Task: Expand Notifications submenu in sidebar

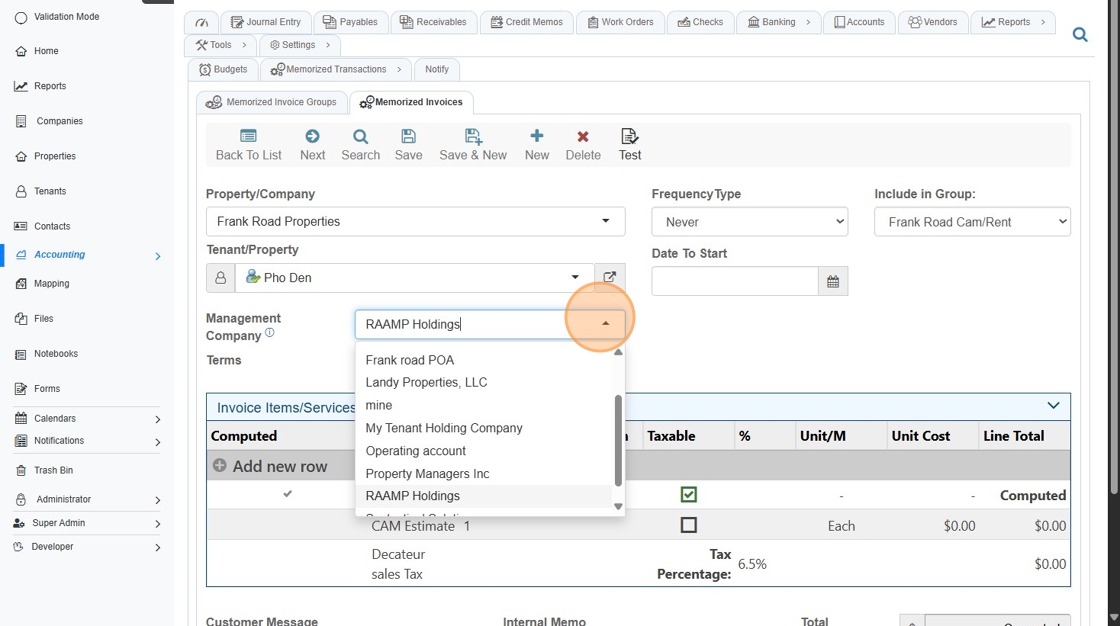Action: pos(158,442)
